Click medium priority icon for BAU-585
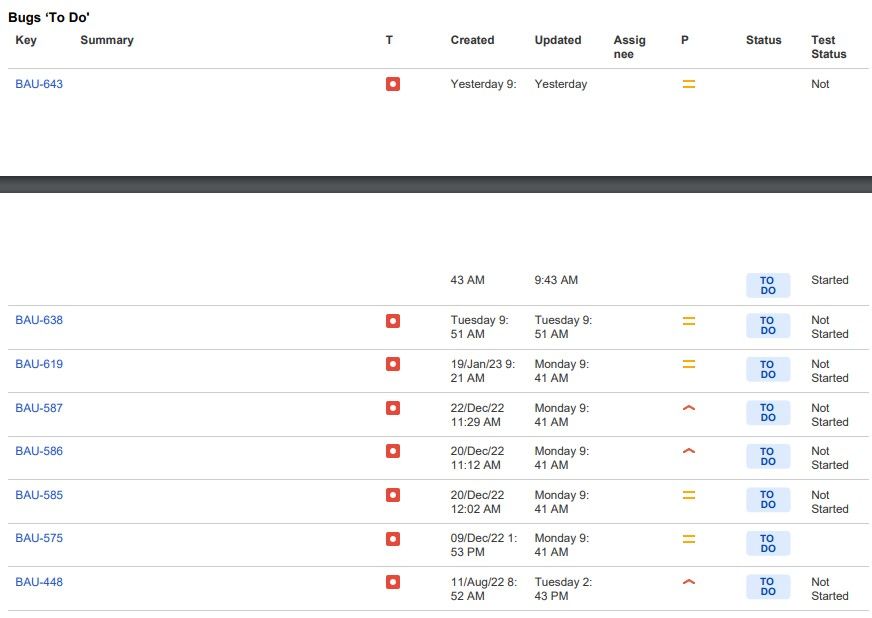Image resolution: width=872 pixels, height=618 pixels. pos(688,495)
